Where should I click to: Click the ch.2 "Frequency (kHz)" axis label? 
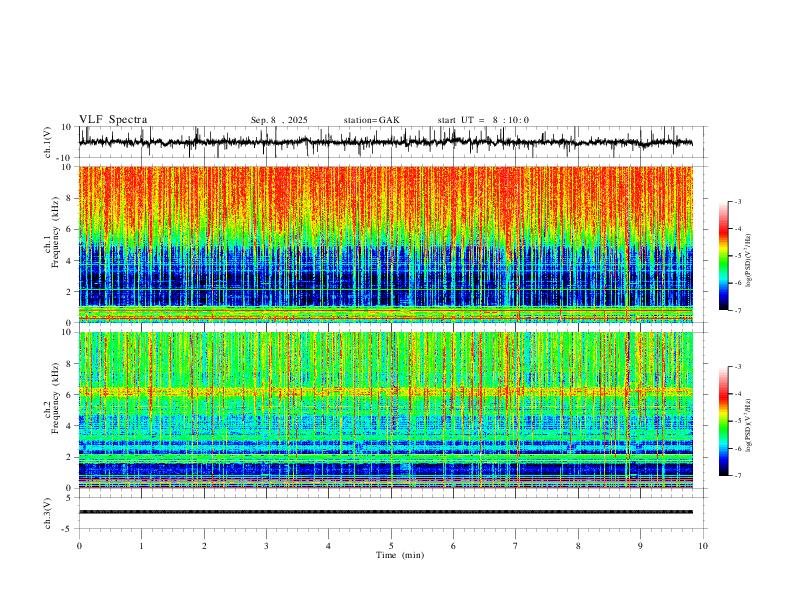pos(55,398)
